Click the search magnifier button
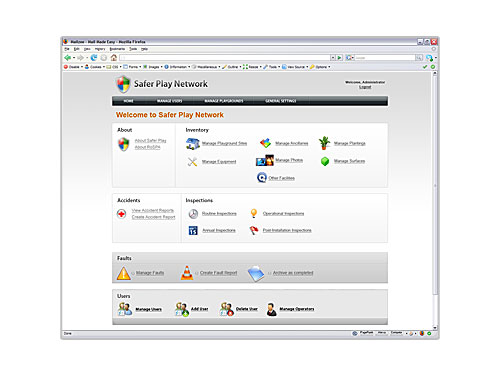Viewport: 500px width, 375px height. [419, 58]
